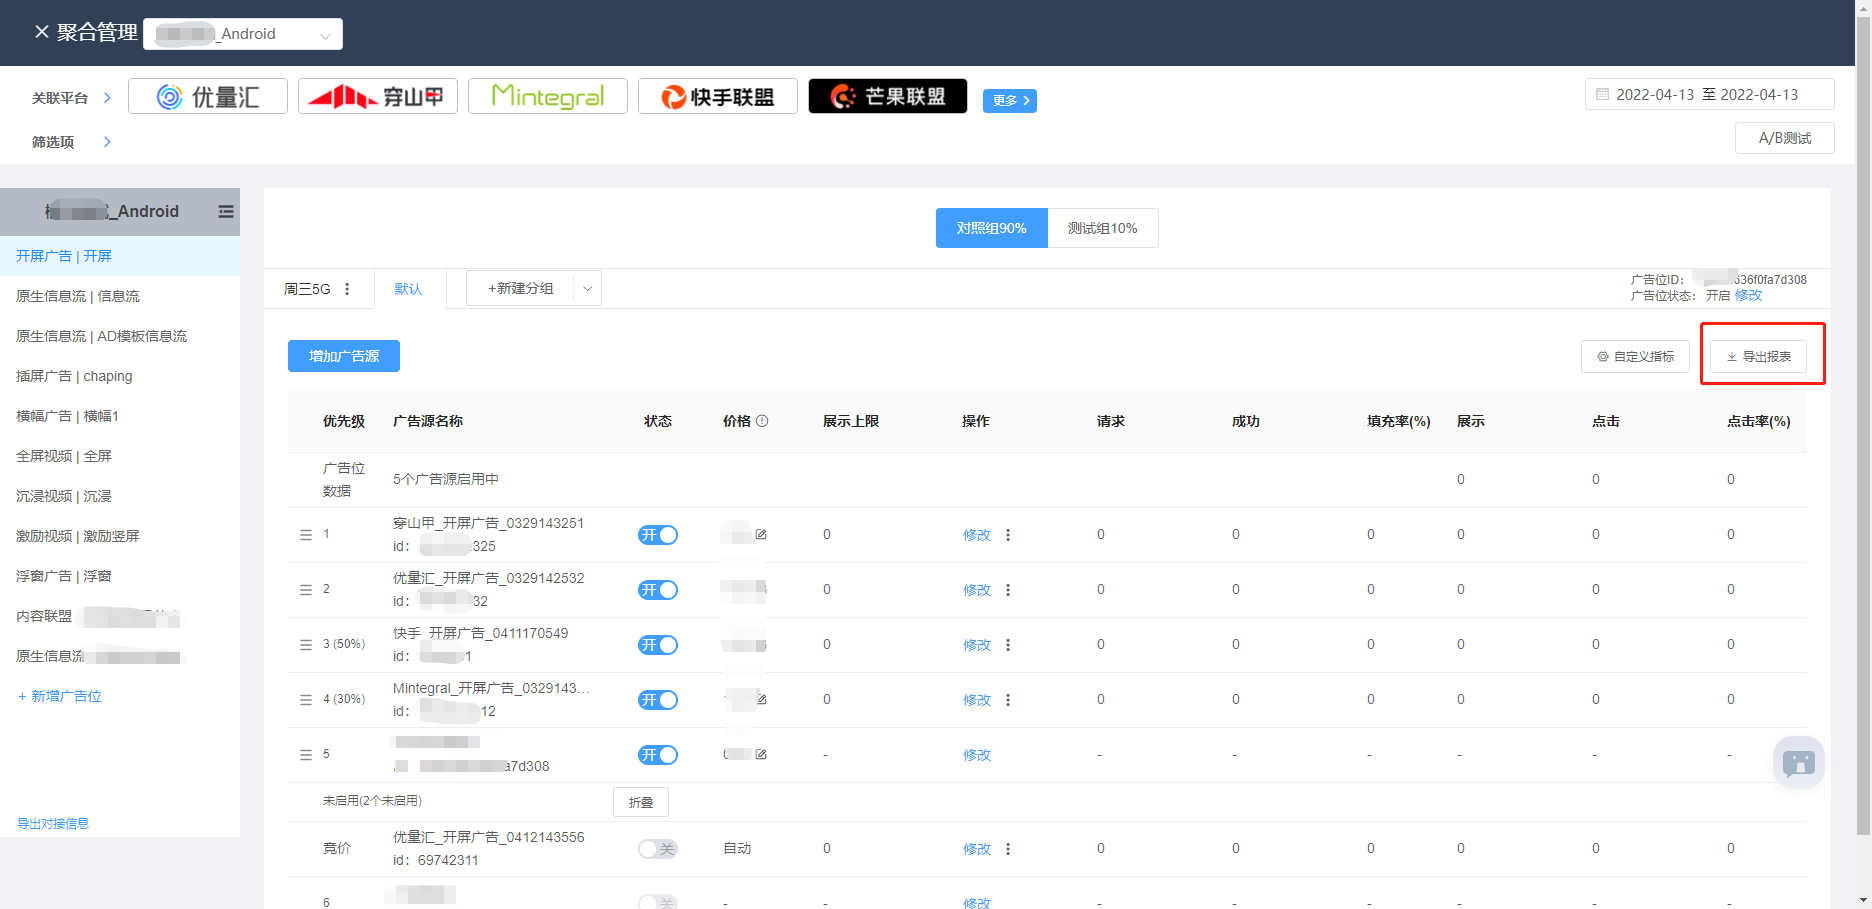Open 自定义指标 settings
1872x909 pixels.
point(1635,356)
